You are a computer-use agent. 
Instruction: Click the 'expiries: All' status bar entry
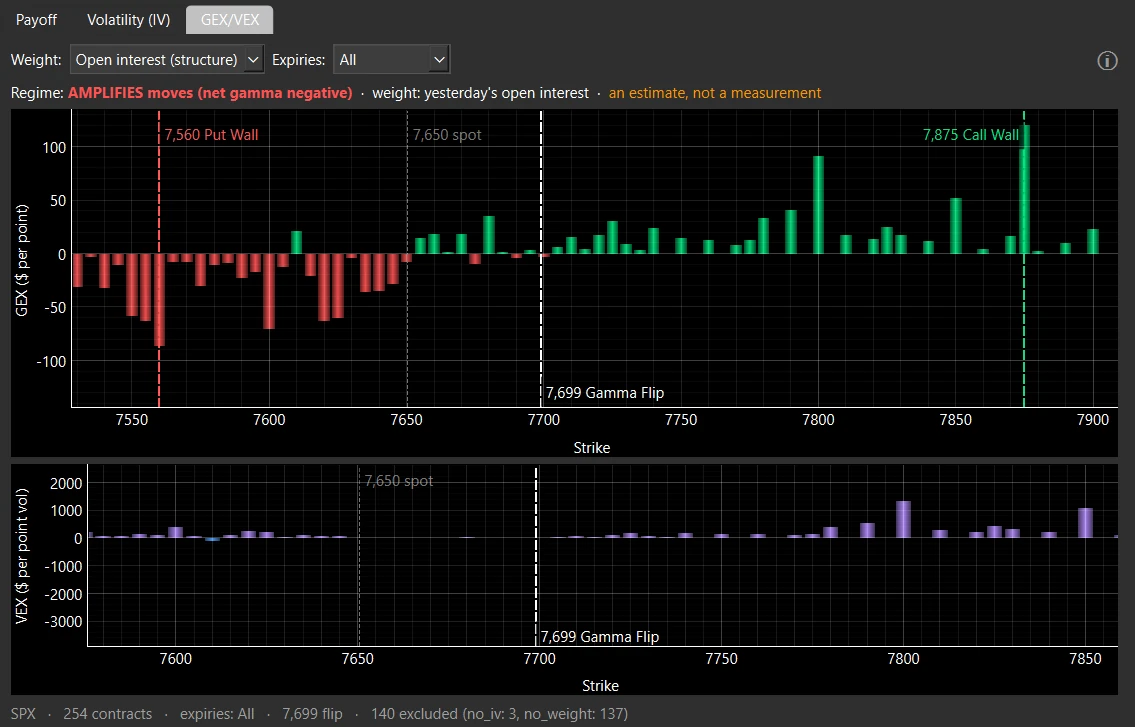(x=217, y=714)
